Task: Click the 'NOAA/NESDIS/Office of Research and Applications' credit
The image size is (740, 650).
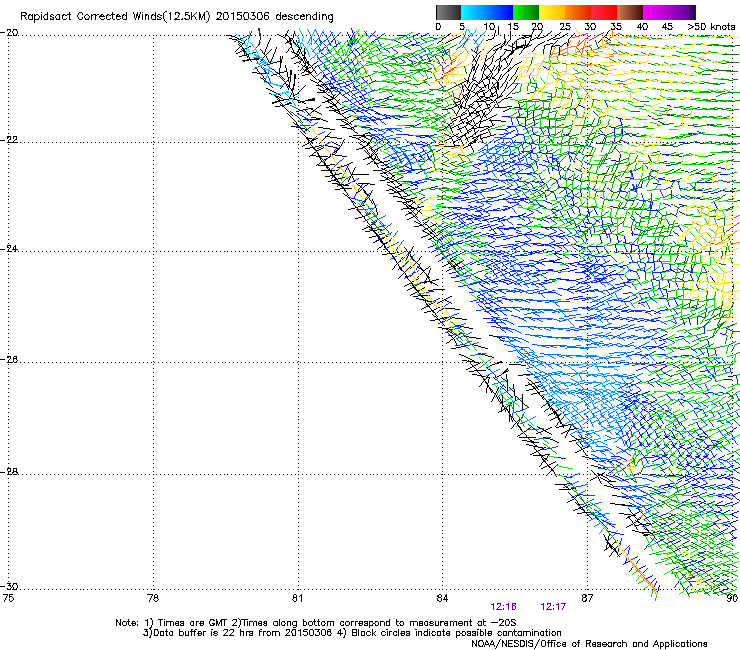Action: (x=589, y=643)
